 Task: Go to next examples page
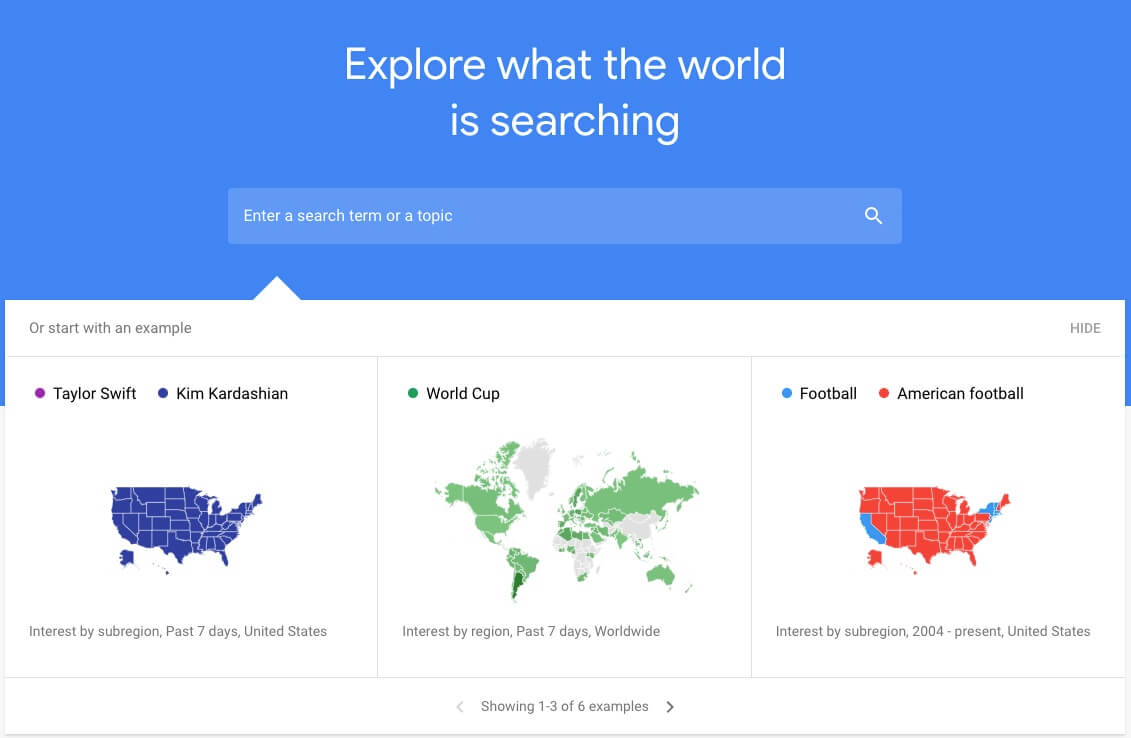[670, 707]
